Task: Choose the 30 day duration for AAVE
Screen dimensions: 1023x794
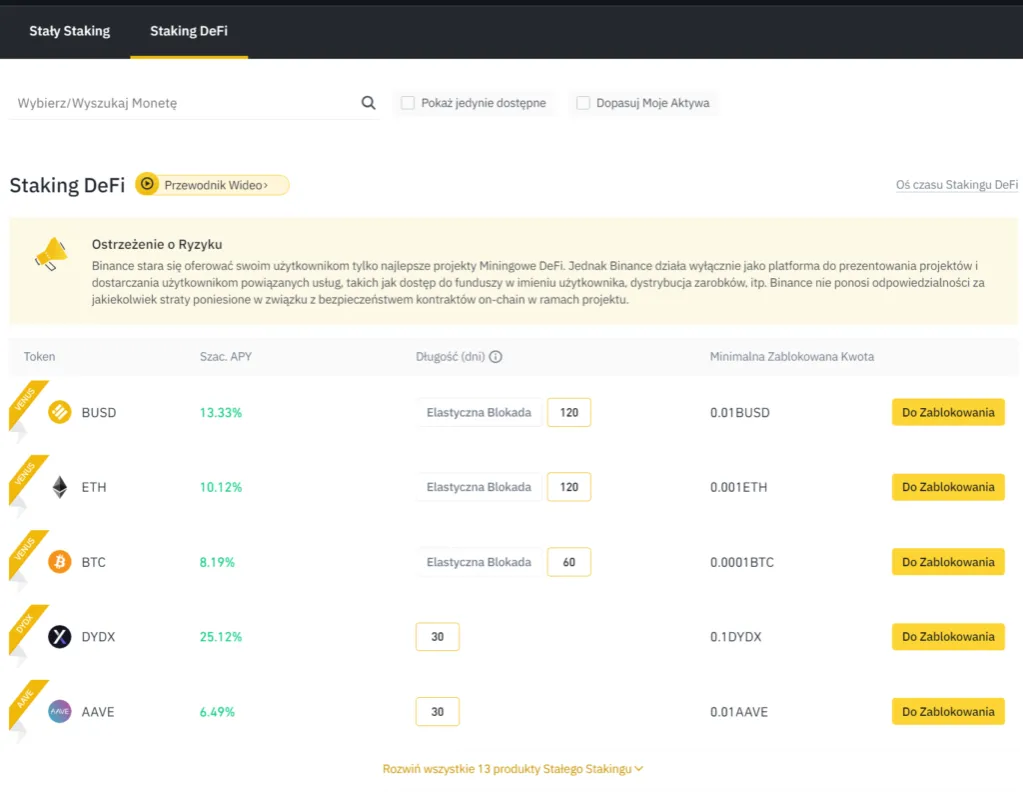Action: (x=437, y=711)
